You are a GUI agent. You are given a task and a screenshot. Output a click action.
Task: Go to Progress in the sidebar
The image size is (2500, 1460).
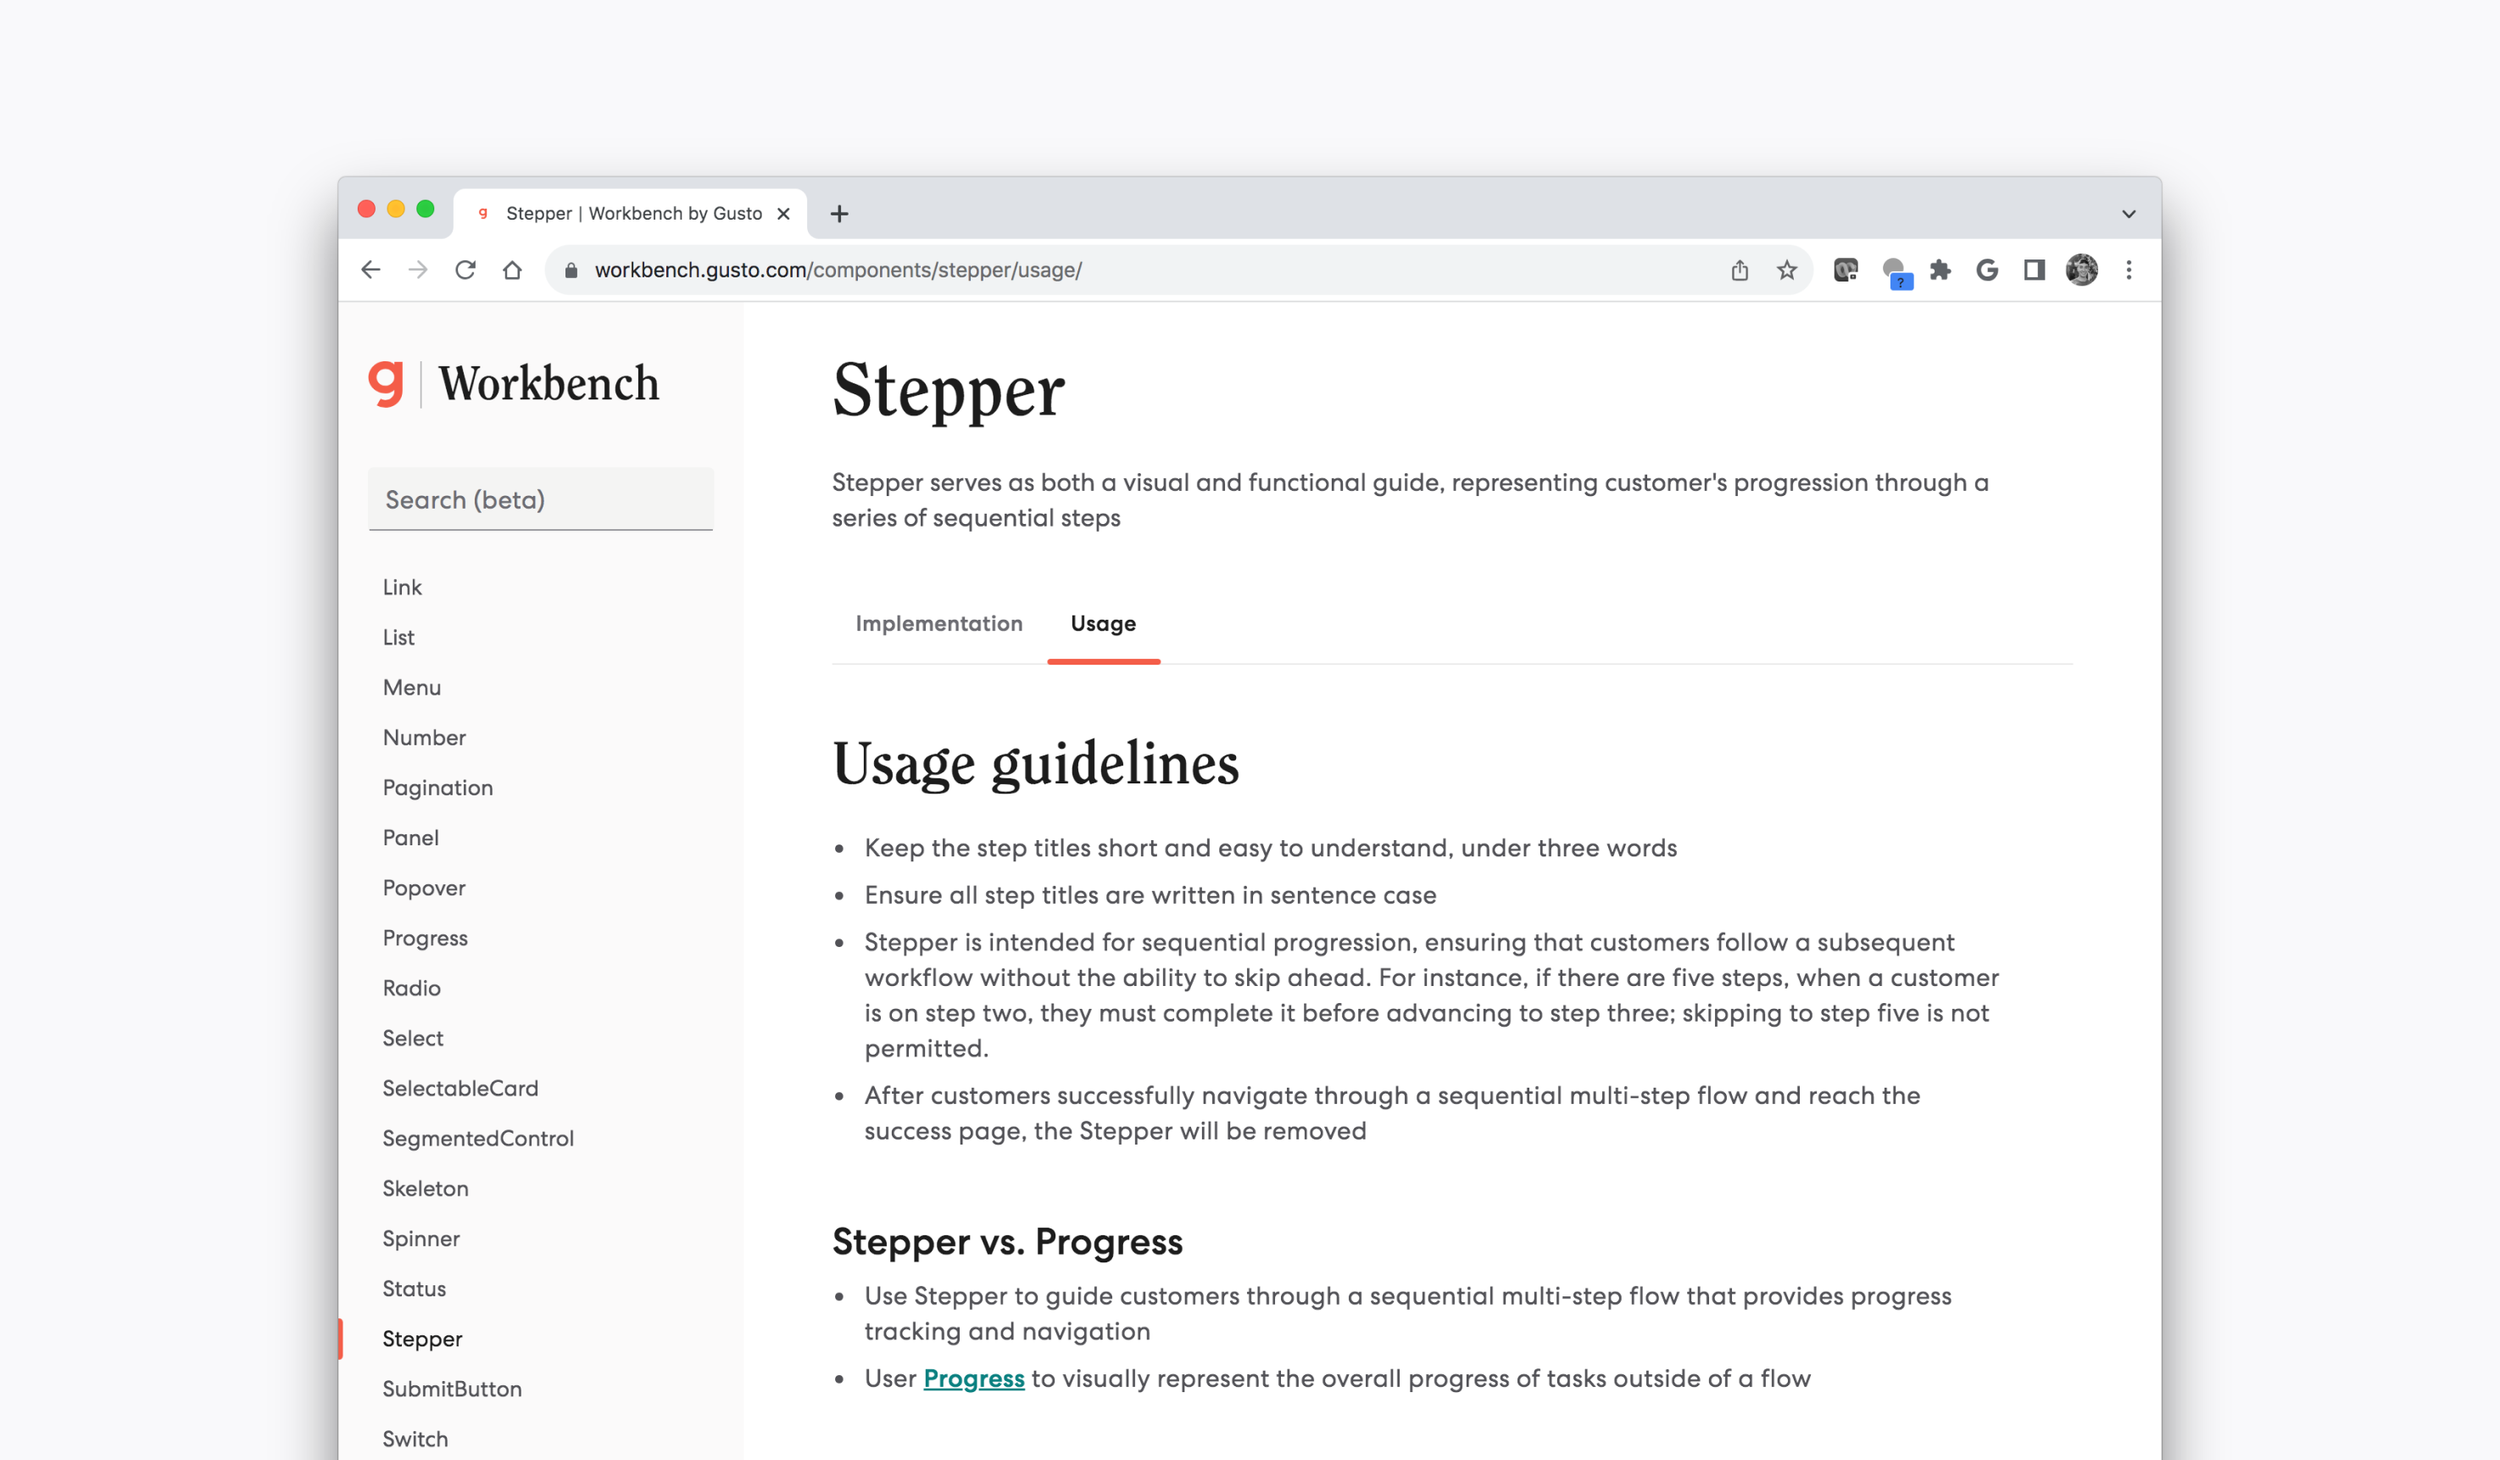pyautogui.click(x=425, y=938)
